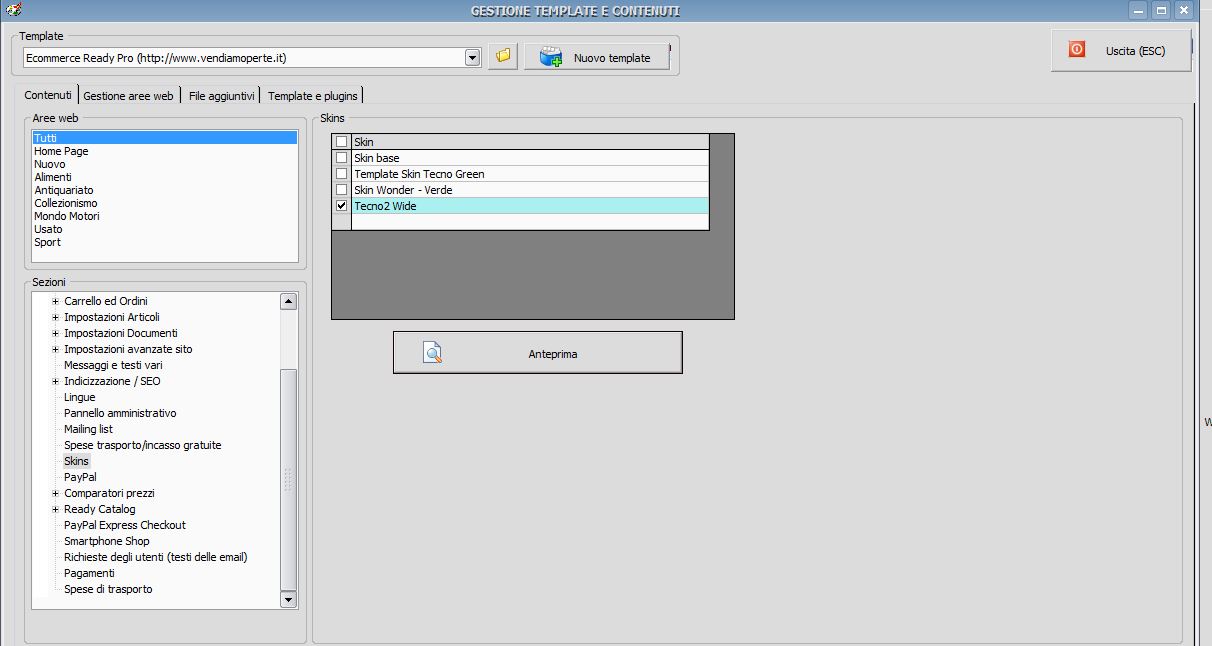Click the app icon in title bar
1212x646 pixels.
pyautogui.click(x=12, y=10)
